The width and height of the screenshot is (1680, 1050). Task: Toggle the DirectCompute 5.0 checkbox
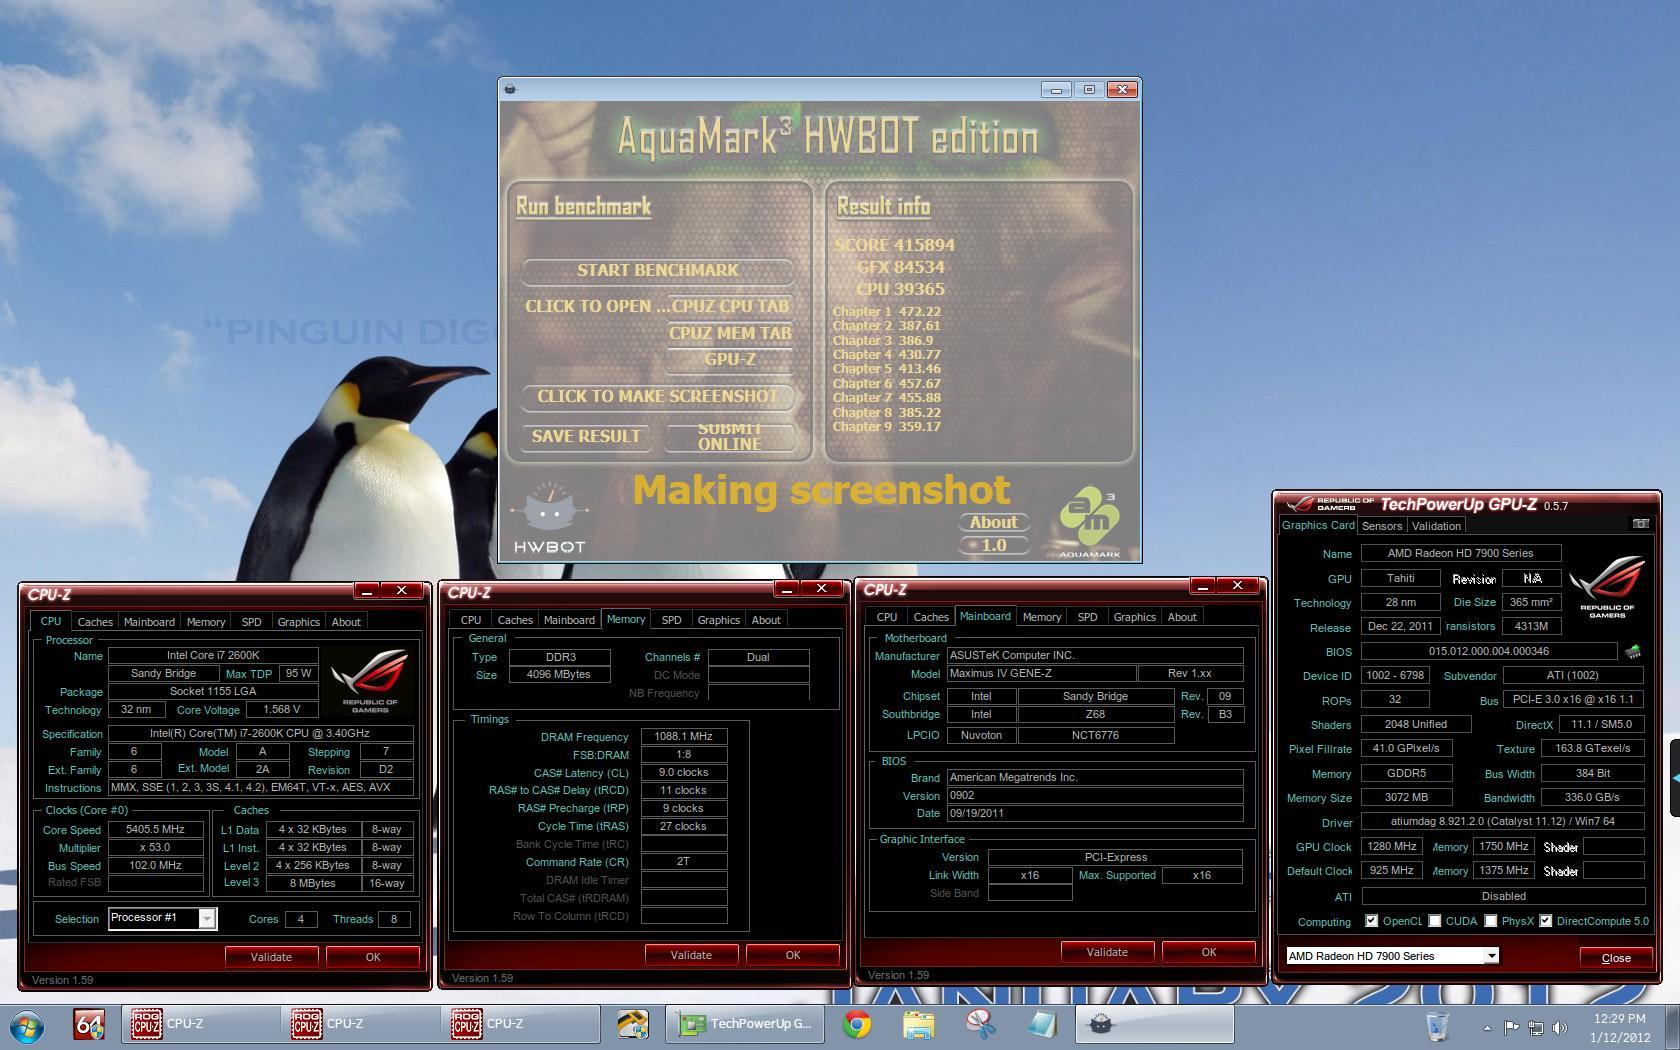tap(1546, 921)
